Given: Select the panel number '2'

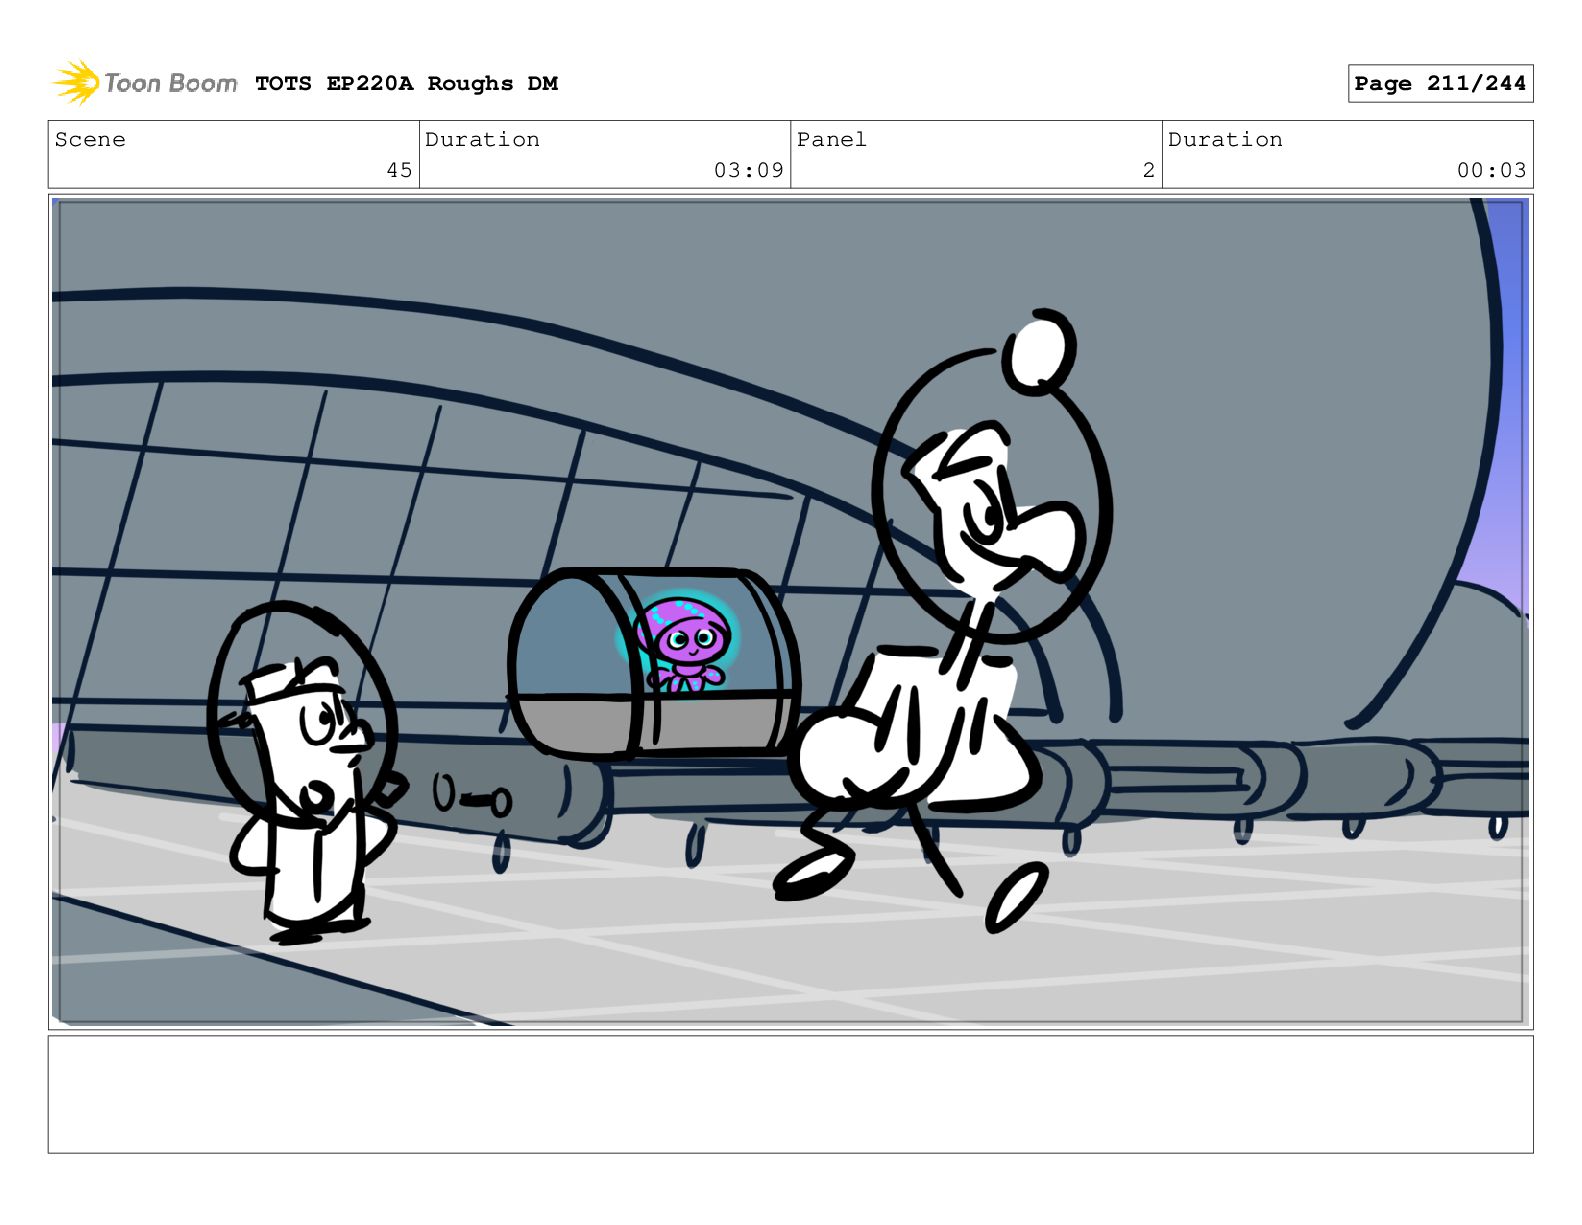Looking at the screenshot, I should [1149, 170].
